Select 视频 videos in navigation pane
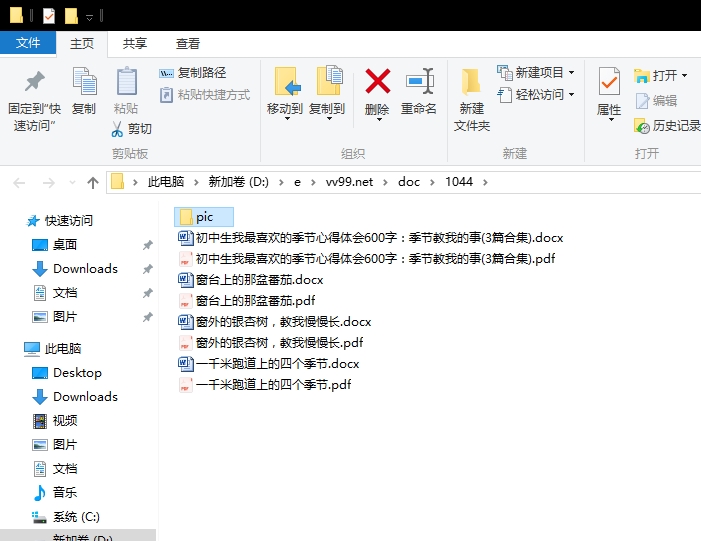The width and height of the screenshot is (701, 541). [x=55, y=421]
